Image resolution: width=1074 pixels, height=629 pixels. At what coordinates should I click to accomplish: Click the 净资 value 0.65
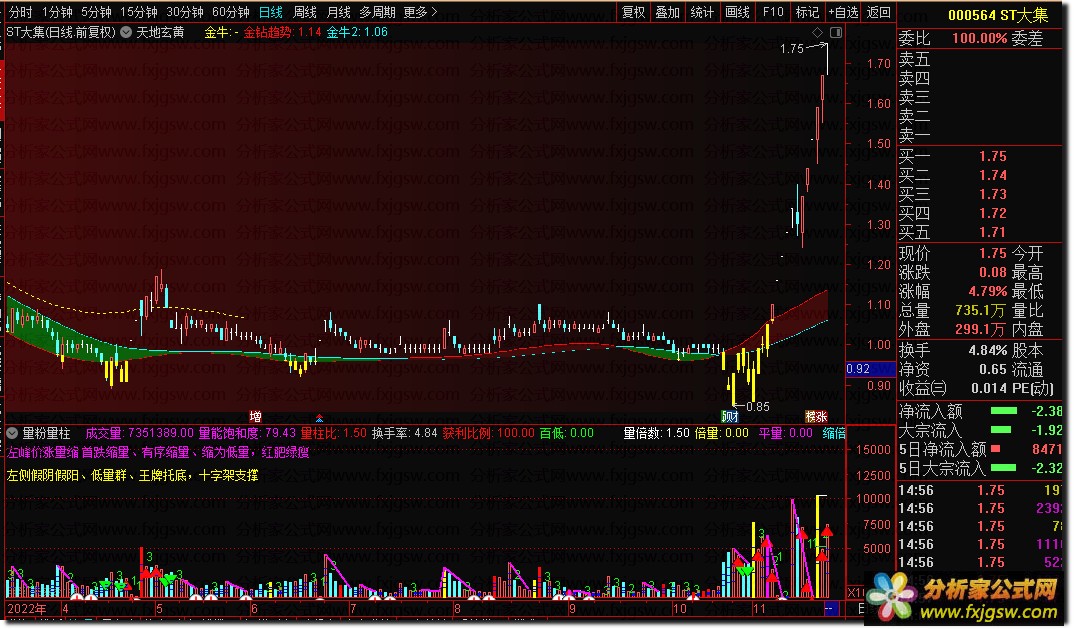992,369
